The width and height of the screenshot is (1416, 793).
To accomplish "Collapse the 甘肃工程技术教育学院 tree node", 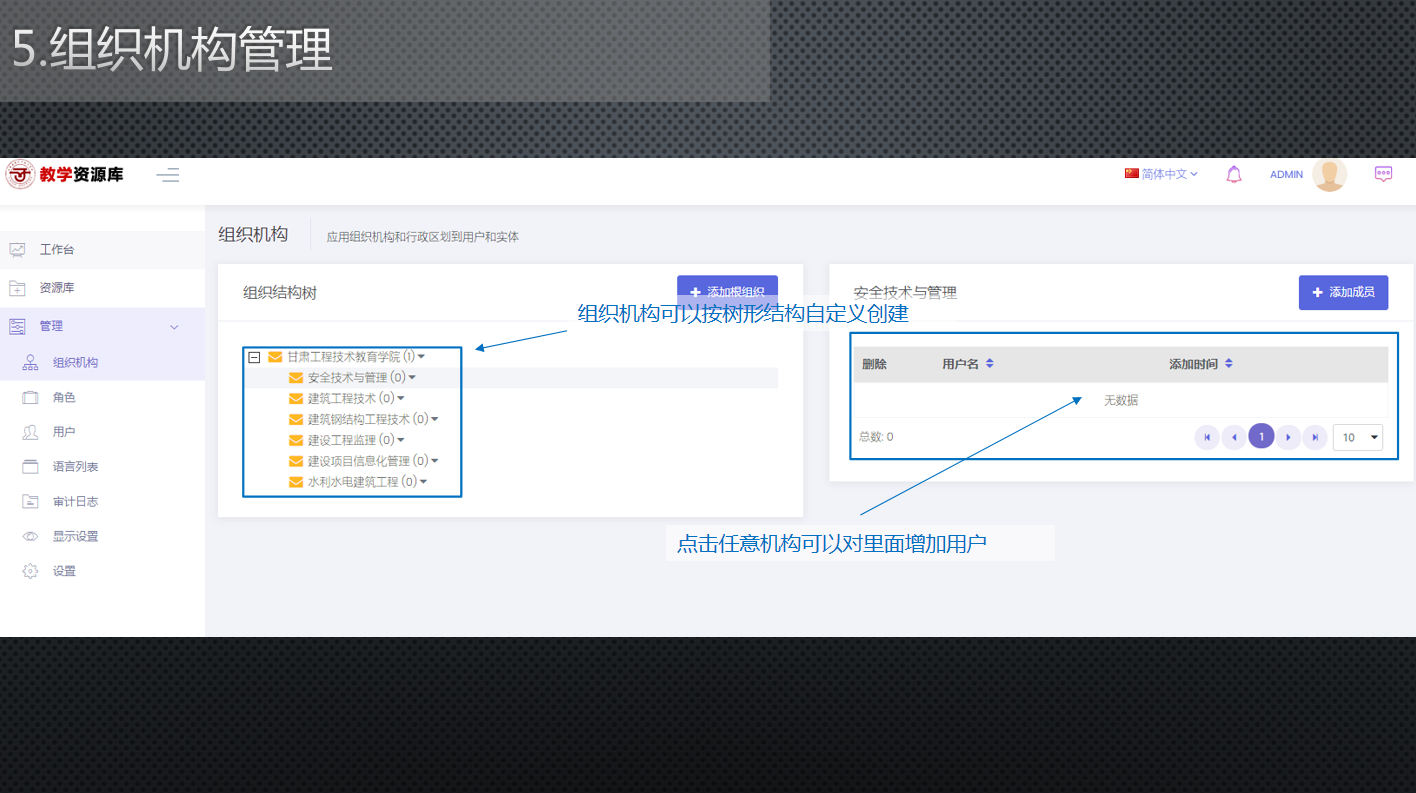I will coord(254,357).
